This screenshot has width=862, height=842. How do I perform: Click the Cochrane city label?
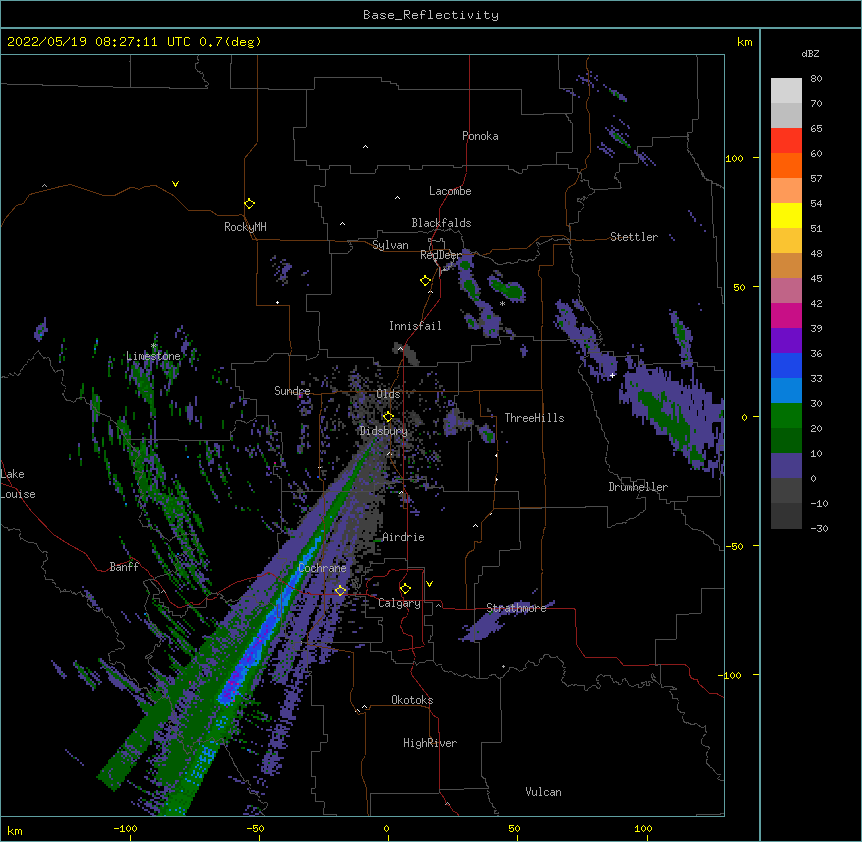tap(323, 568)
